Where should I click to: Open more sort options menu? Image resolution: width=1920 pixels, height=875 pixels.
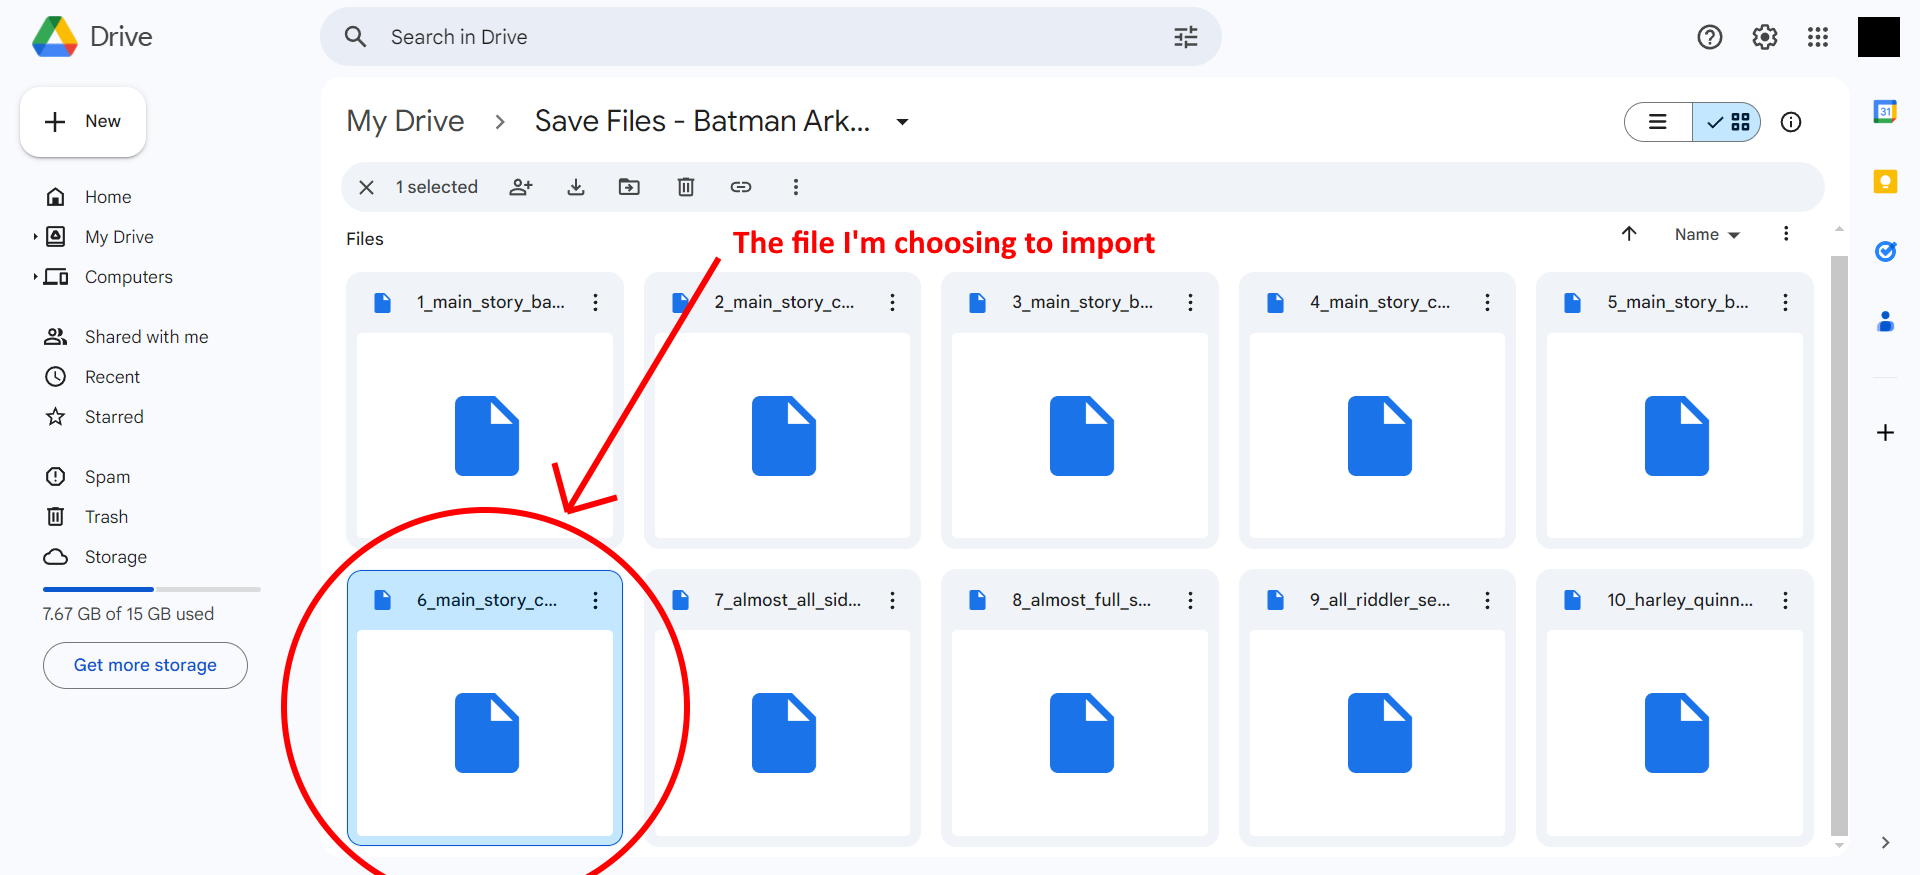1786,234
